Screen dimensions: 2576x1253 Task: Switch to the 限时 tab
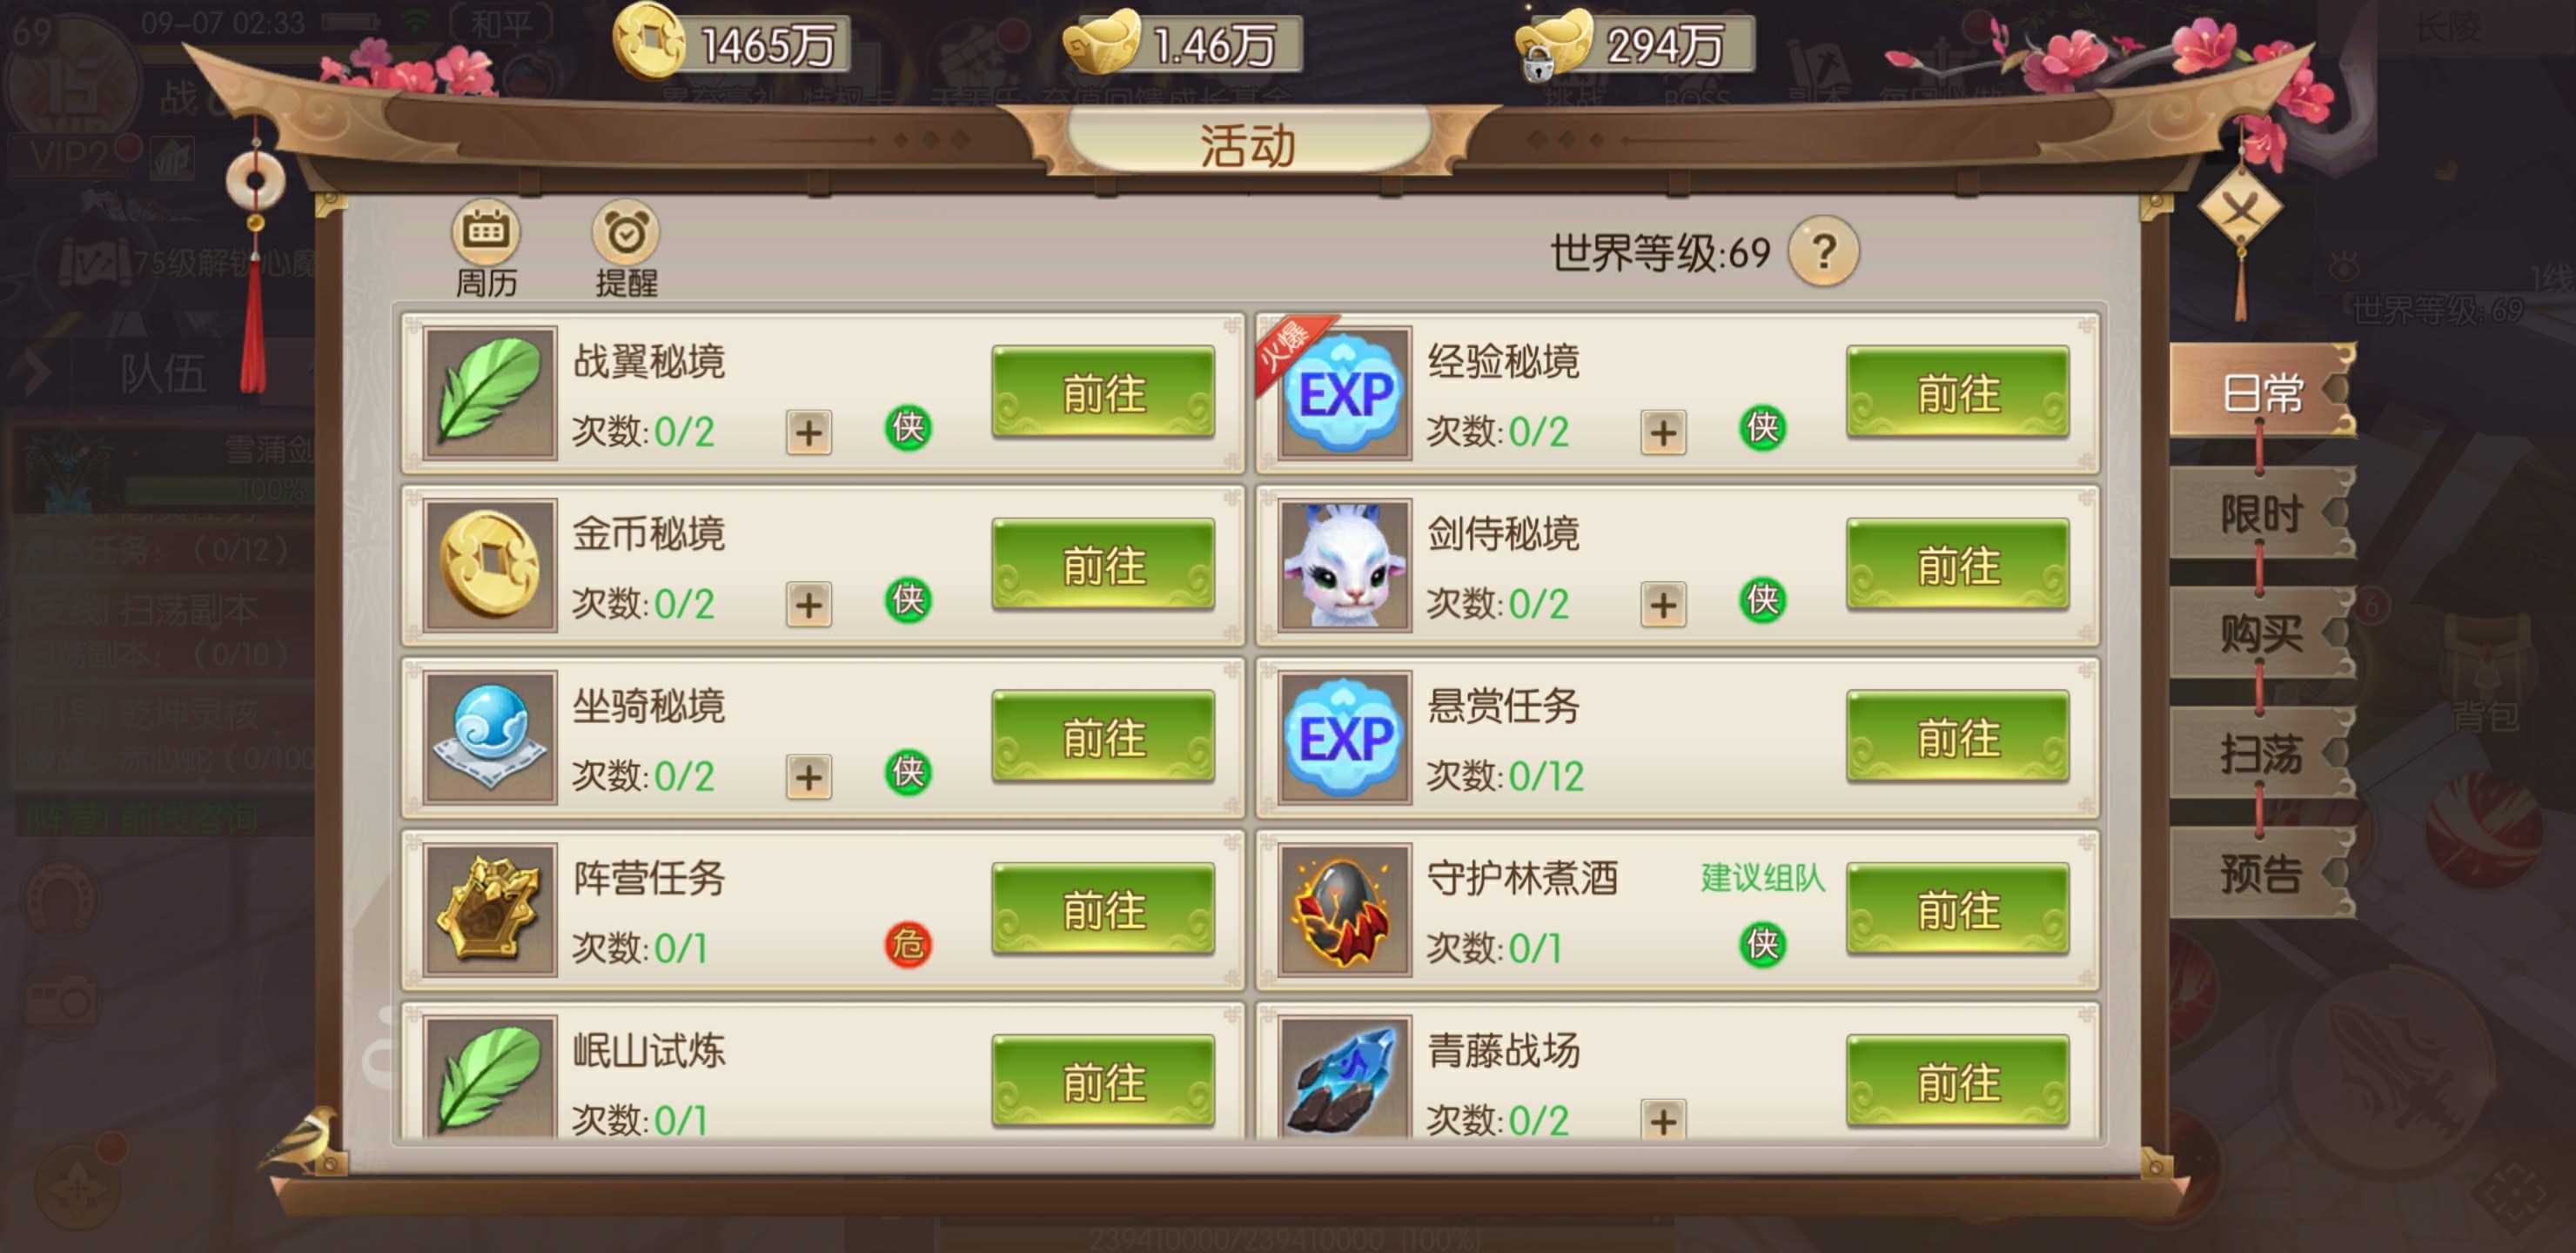2261,514
